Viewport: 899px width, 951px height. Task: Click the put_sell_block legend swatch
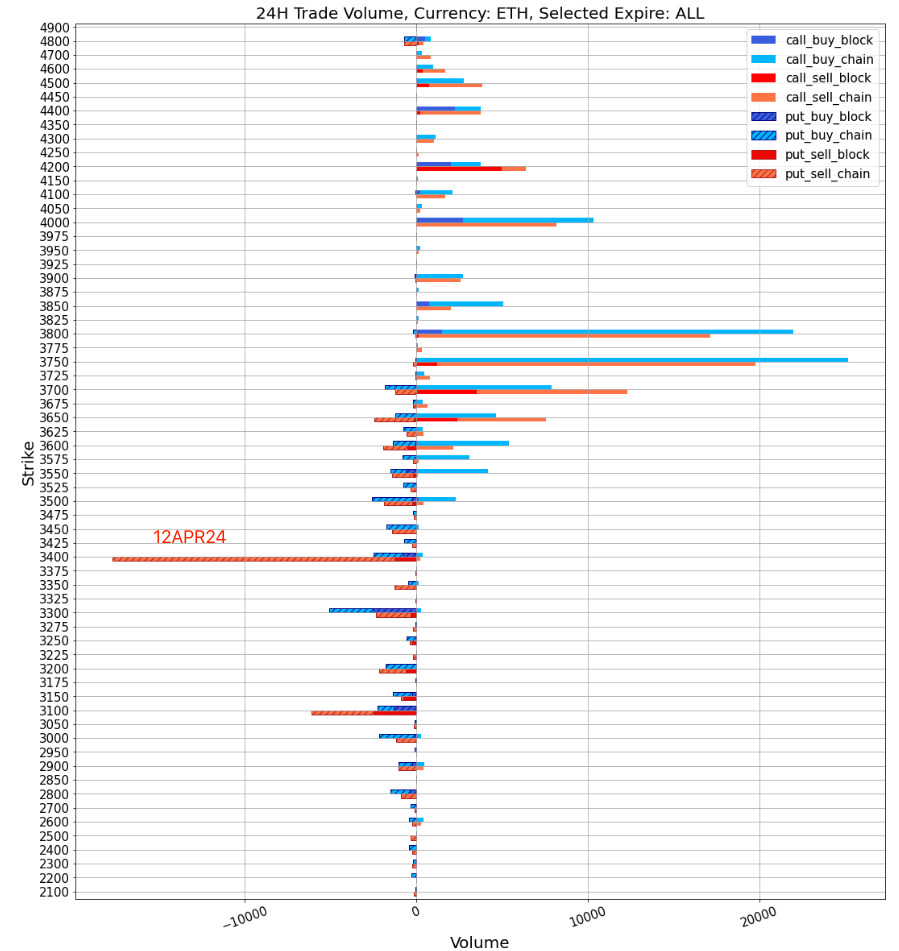pyautogui.click(x=765, y=155)
